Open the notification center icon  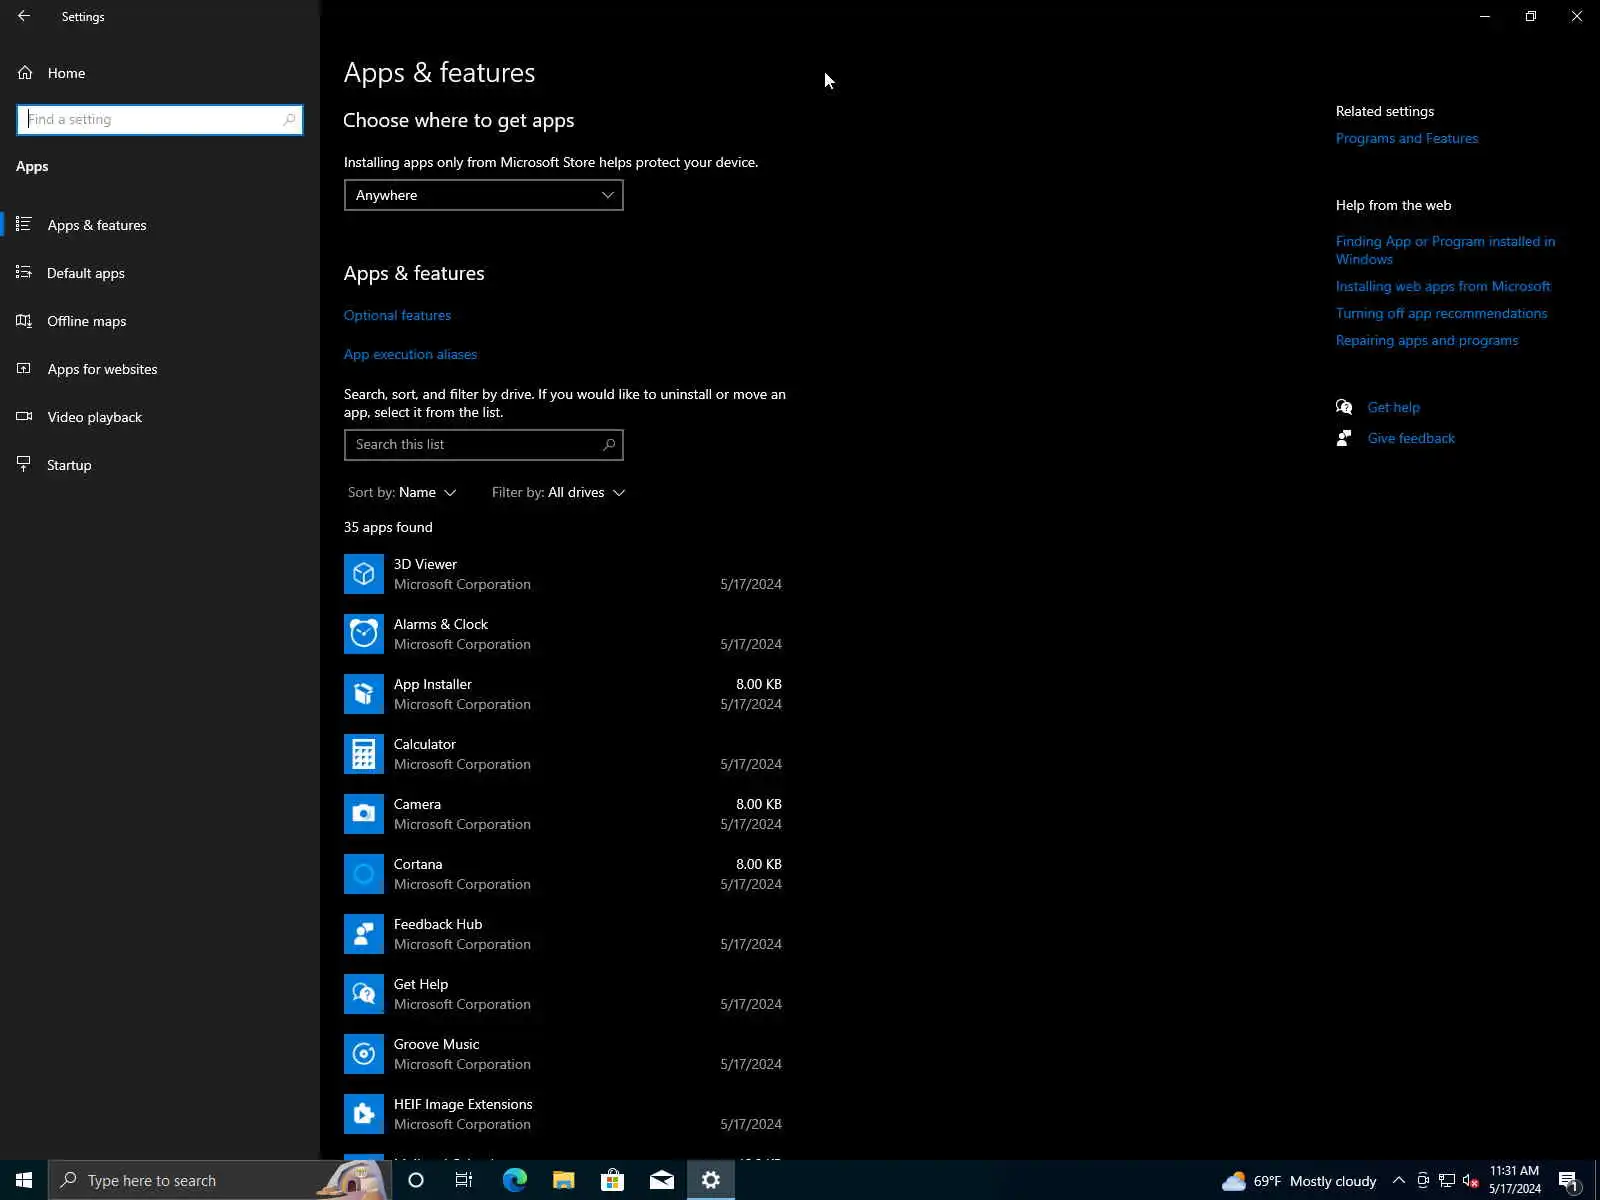[1569, 1181]
